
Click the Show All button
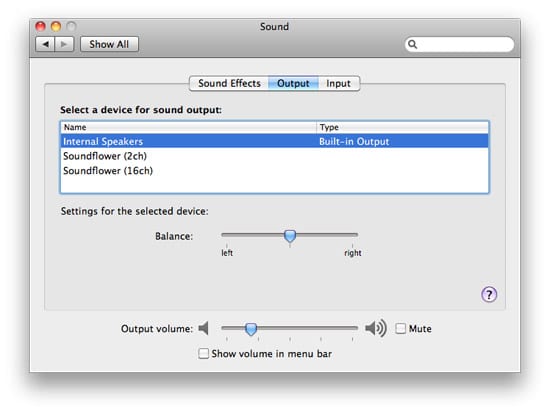[109, 44]
